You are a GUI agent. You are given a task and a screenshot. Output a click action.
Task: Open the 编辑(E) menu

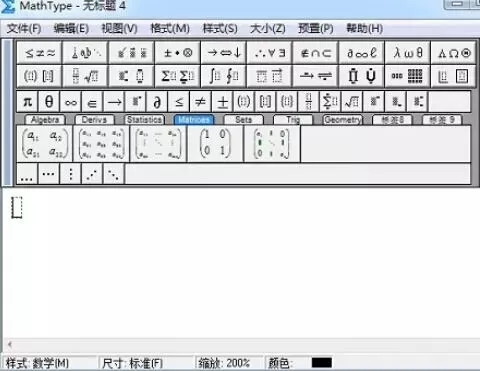coord(71,28)
